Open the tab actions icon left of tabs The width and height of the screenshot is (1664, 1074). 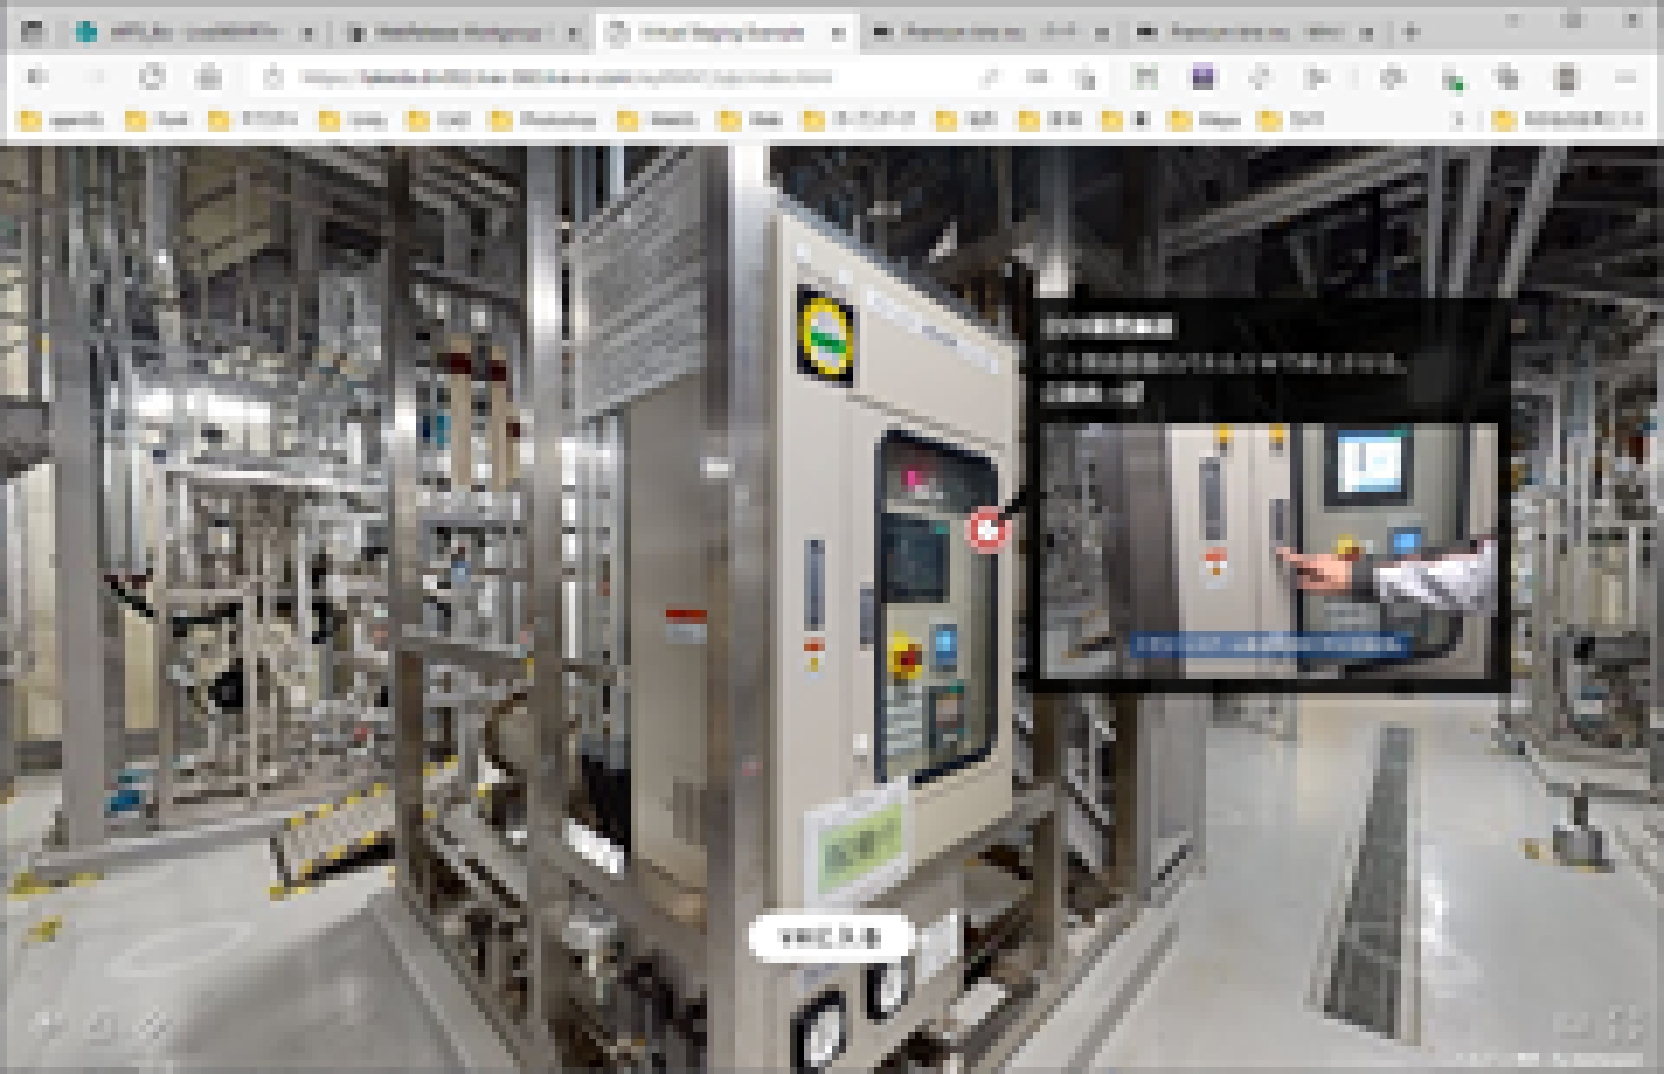pyautogui.click(x=32, y=33)
